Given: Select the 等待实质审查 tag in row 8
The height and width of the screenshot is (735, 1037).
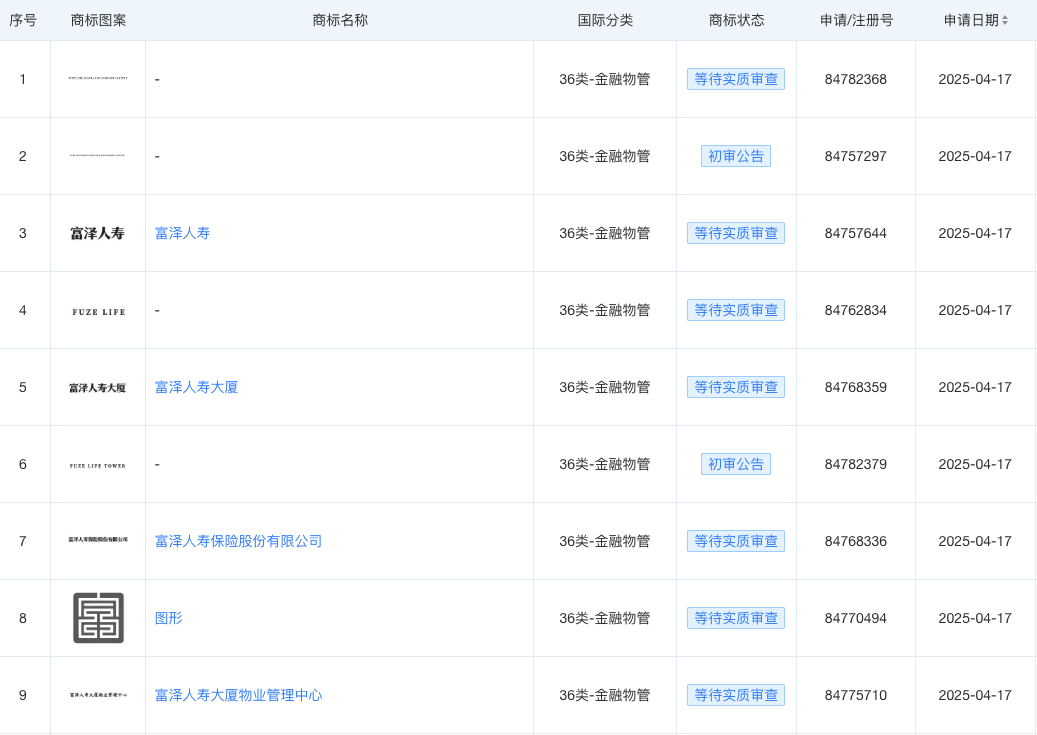Looking at the screenshot, I should (x=735, y=618).
